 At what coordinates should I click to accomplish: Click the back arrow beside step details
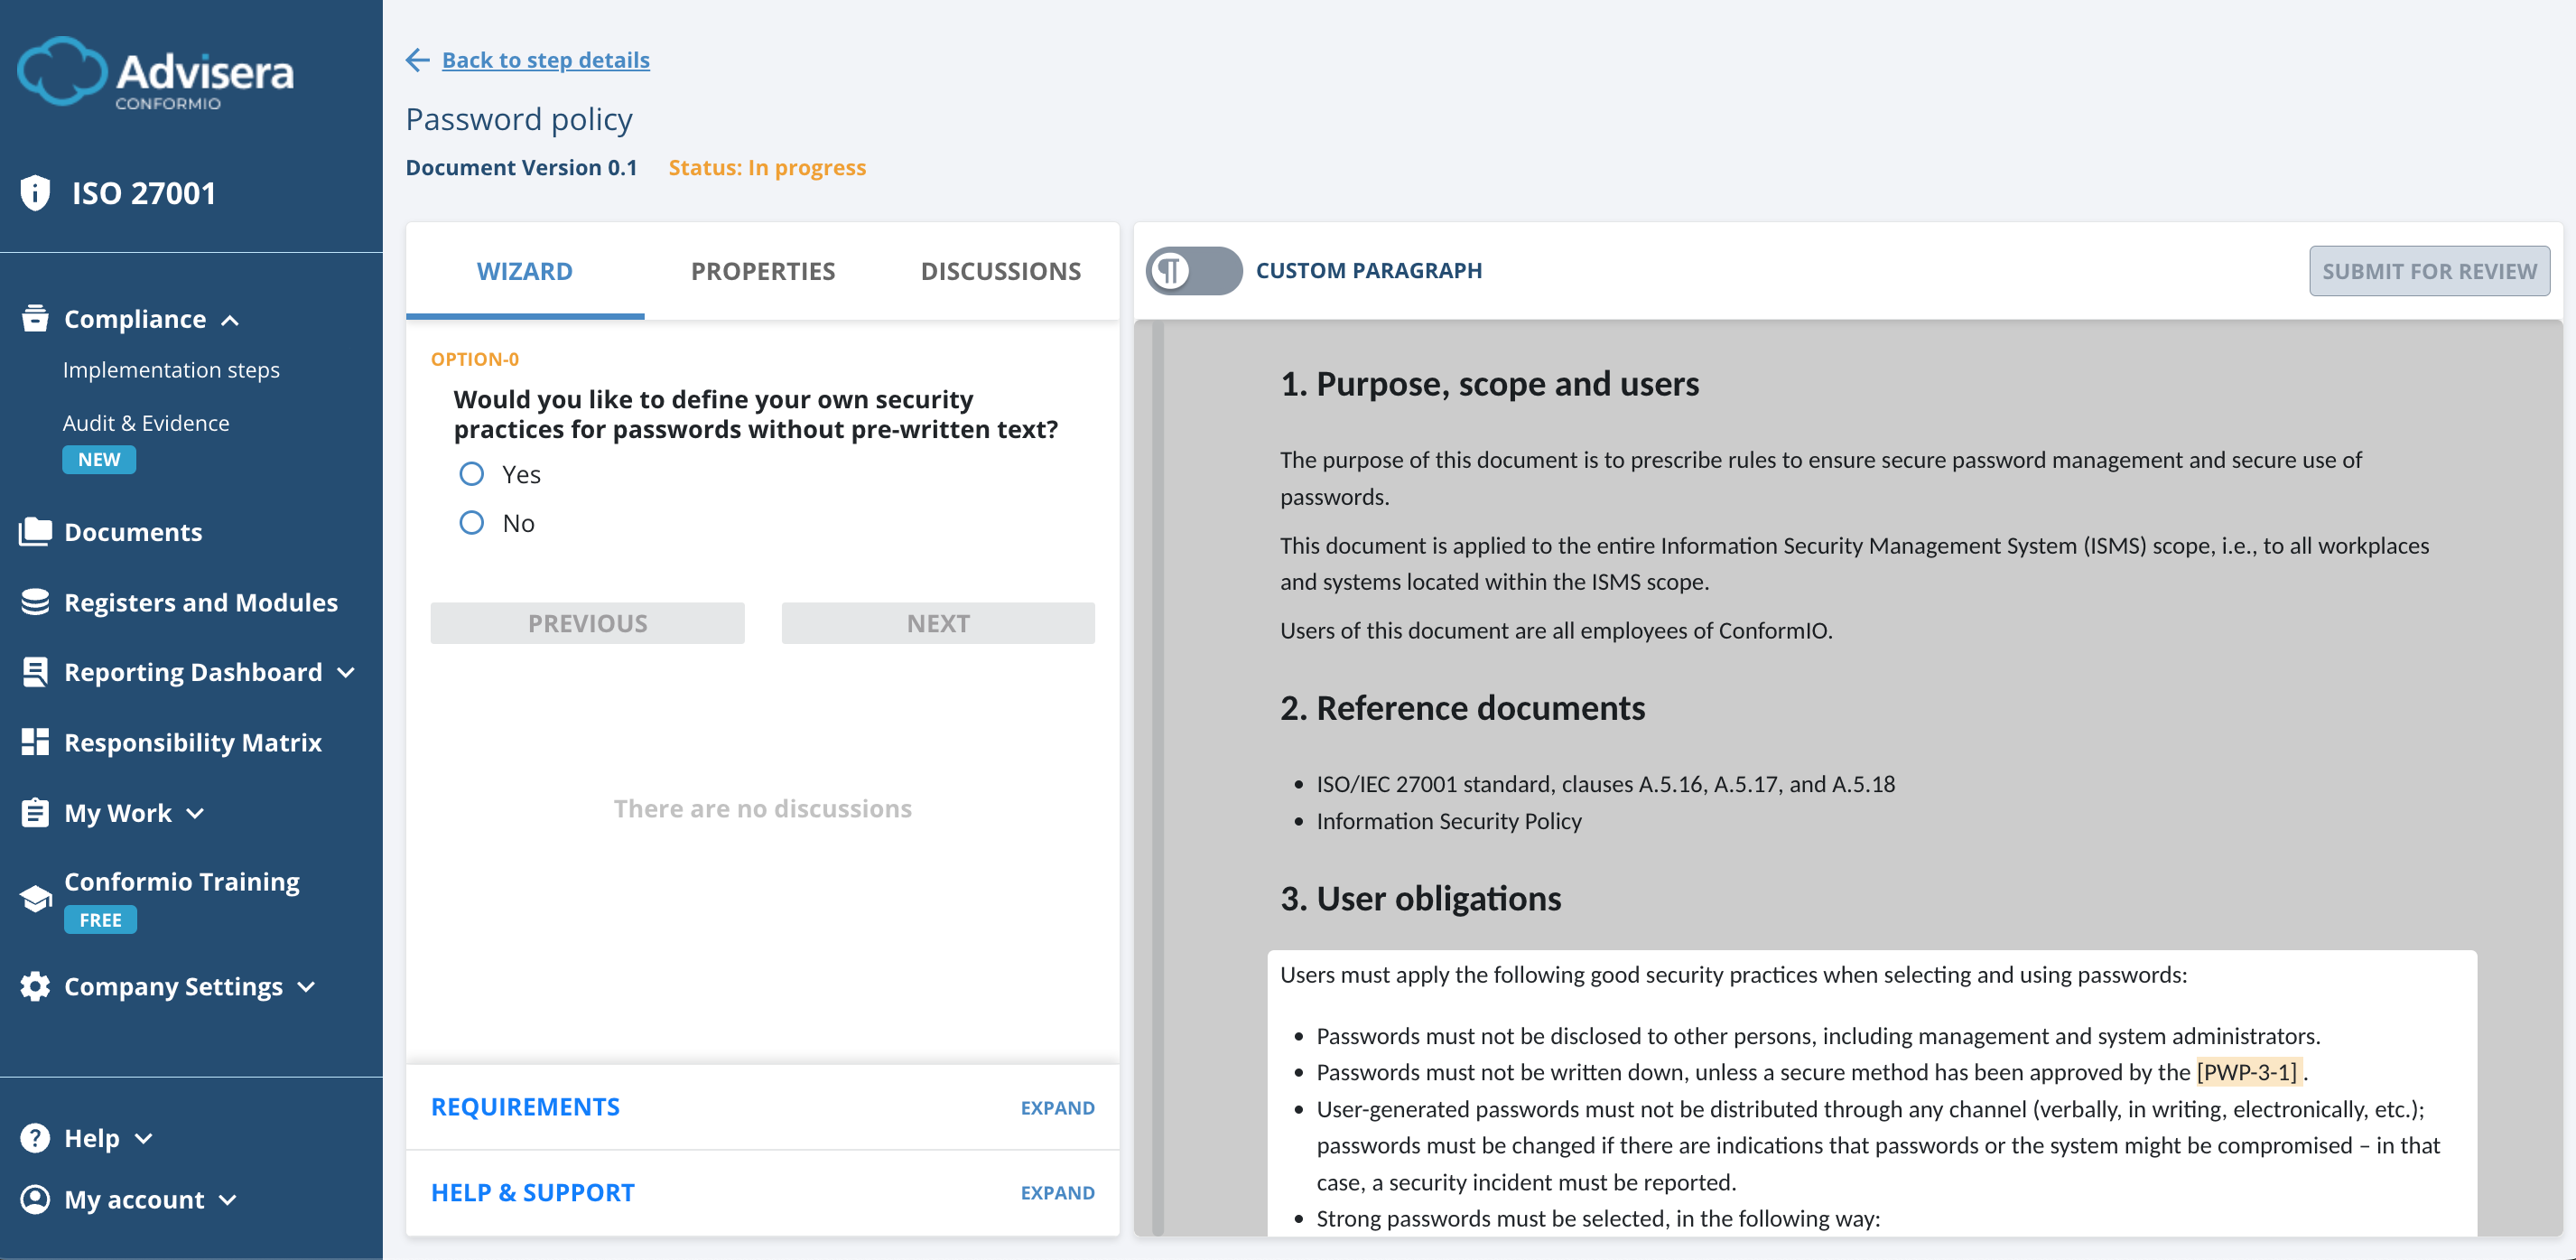(417, 60)
